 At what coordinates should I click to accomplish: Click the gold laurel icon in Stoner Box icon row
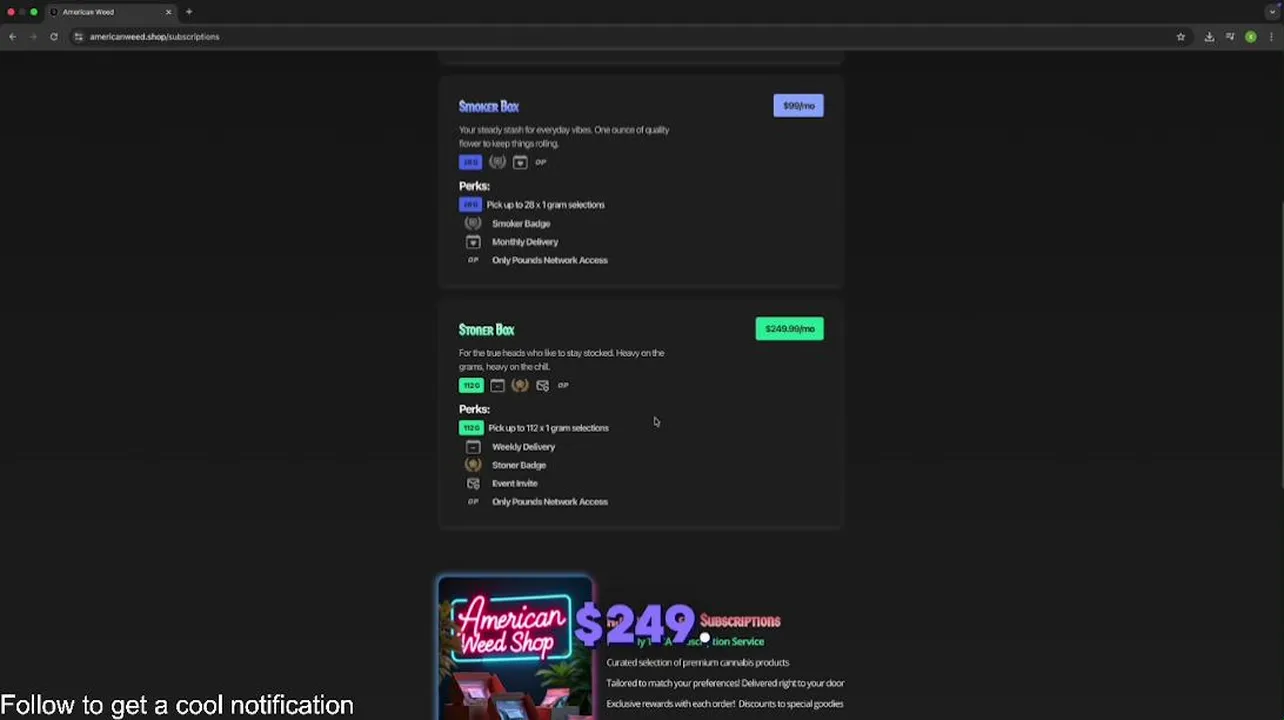point(520,385)
